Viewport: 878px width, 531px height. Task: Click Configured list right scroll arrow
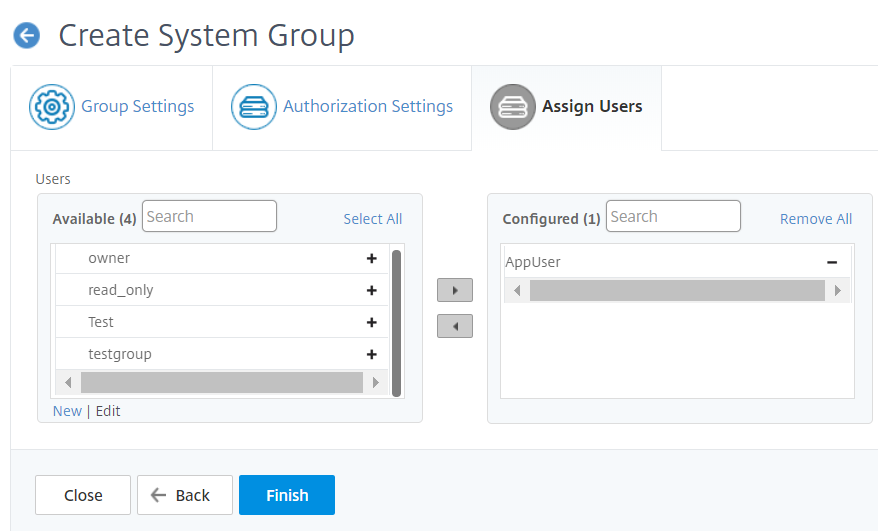point(838,290)
